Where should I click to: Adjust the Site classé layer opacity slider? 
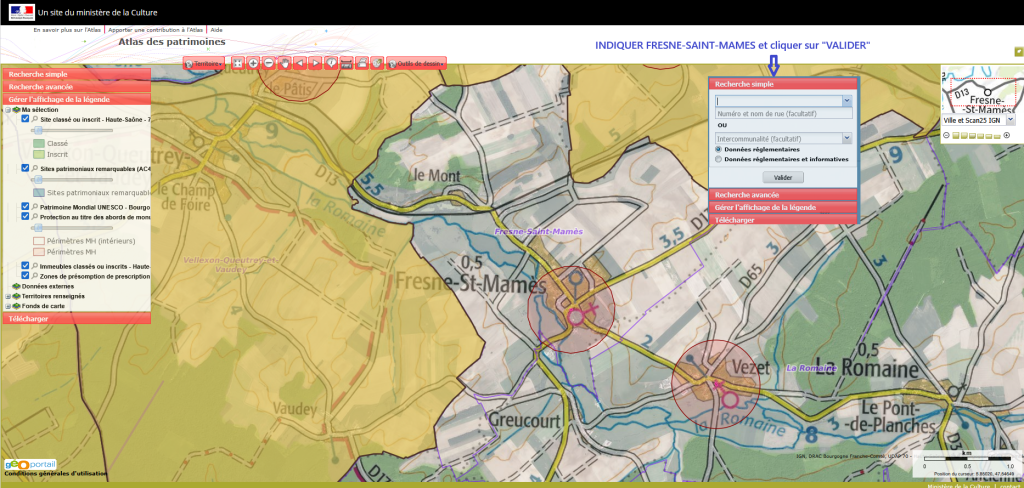click(x=40, y=131)
